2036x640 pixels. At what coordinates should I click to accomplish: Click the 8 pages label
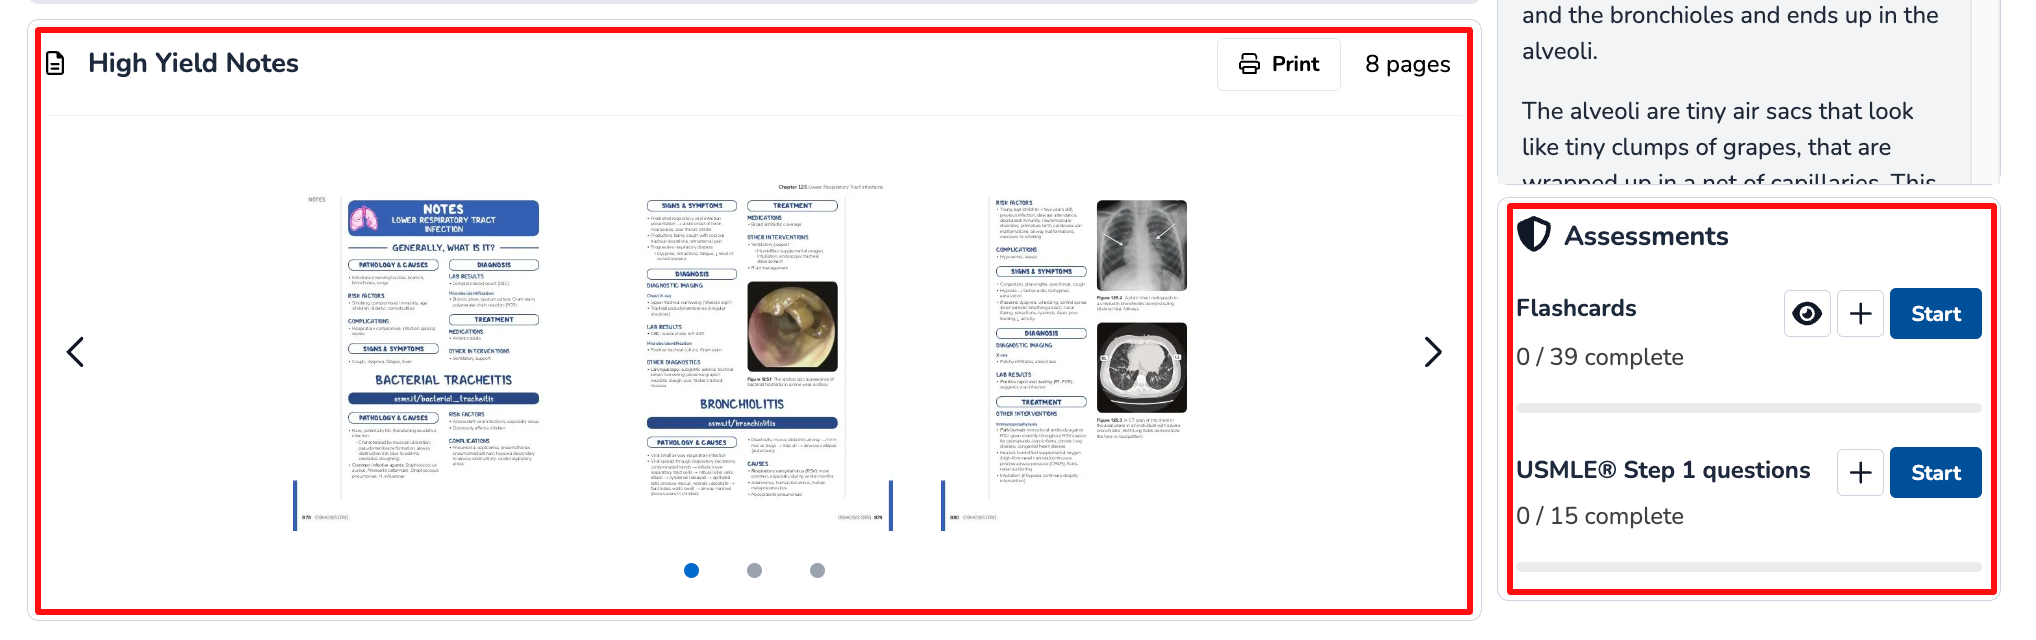[x=1407, y=64]
